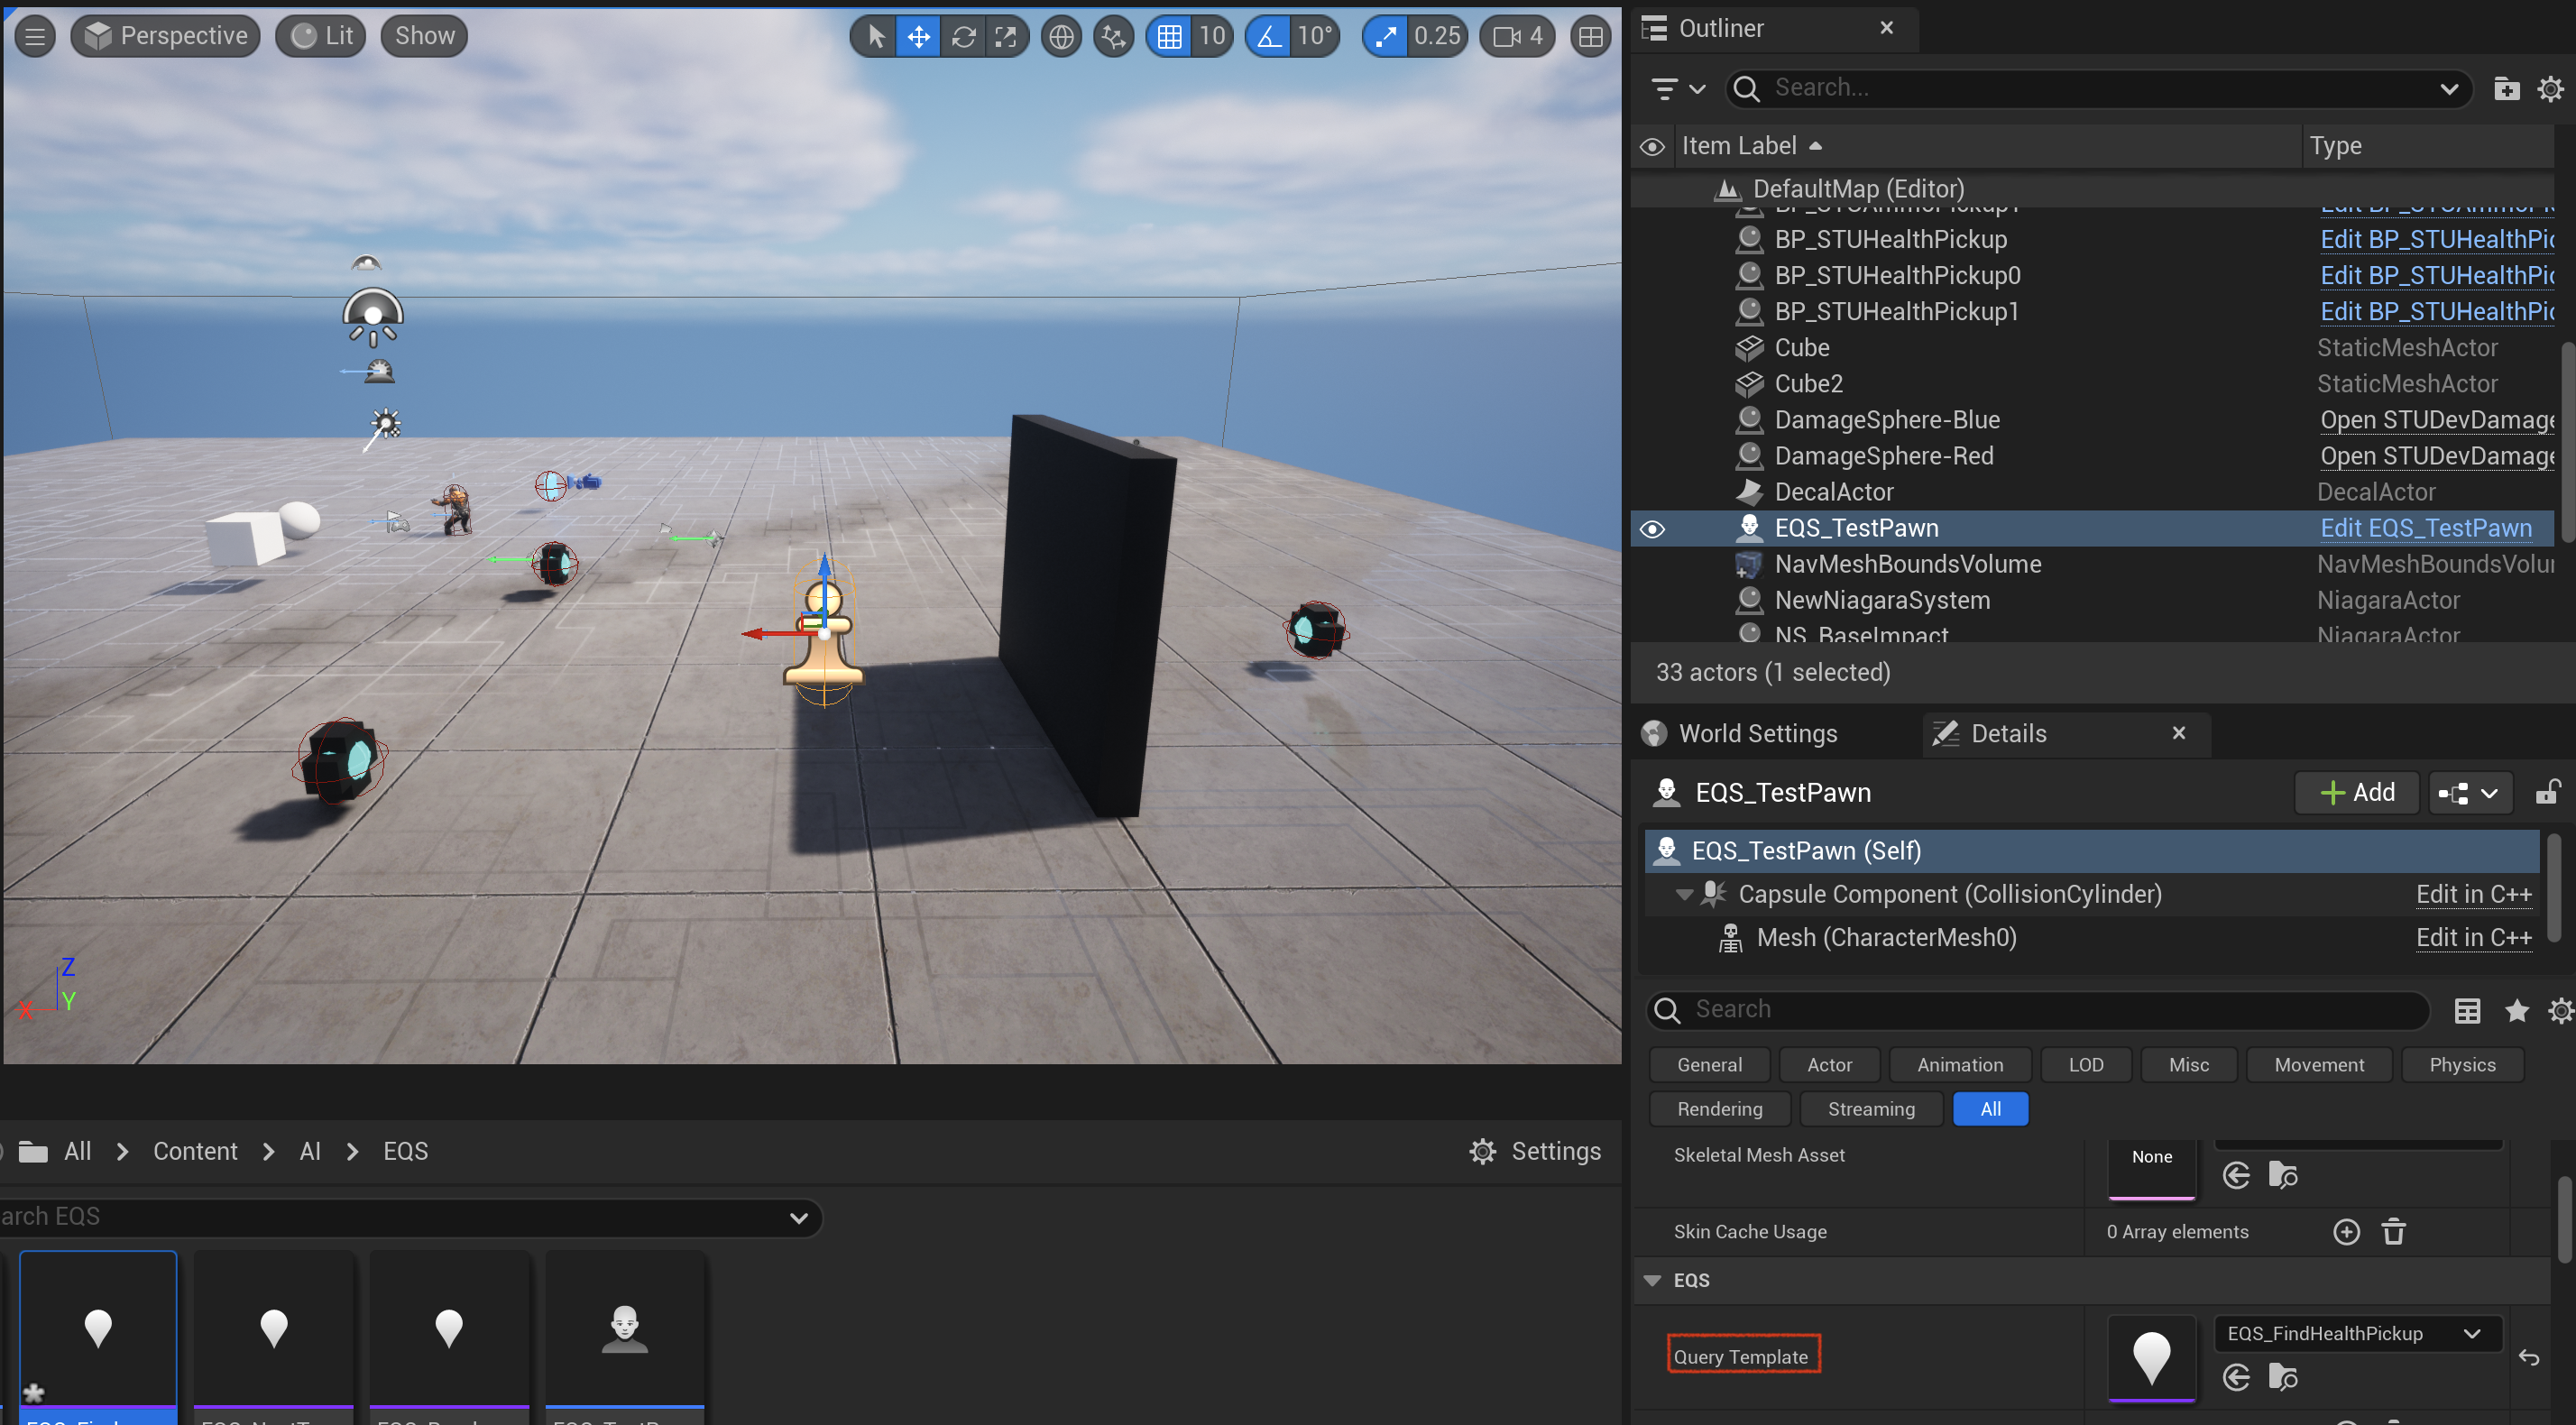The image size is (2576, 1425).
Task: Click Edit in C++ for Mesh component
Action: pyautogui.click(x=2473, y=938)
